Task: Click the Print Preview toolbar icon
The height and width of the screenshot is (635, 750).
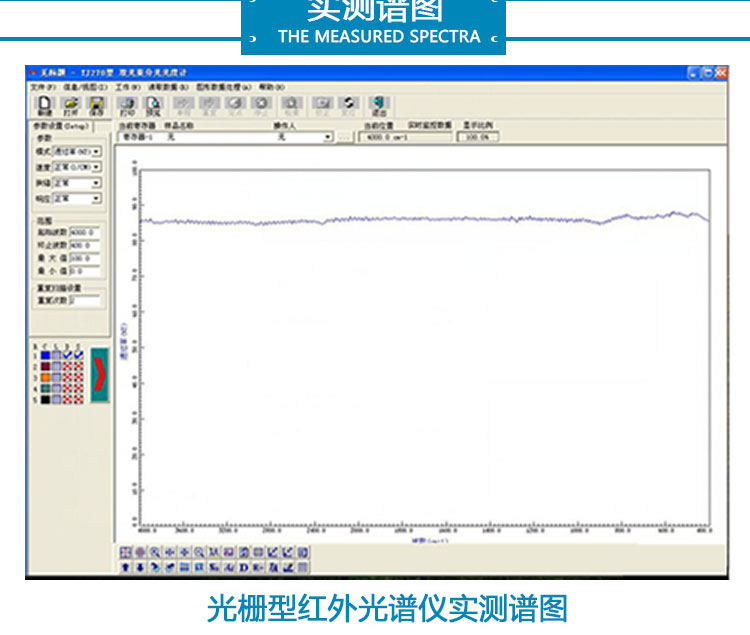Action: (x=154, y=106)
